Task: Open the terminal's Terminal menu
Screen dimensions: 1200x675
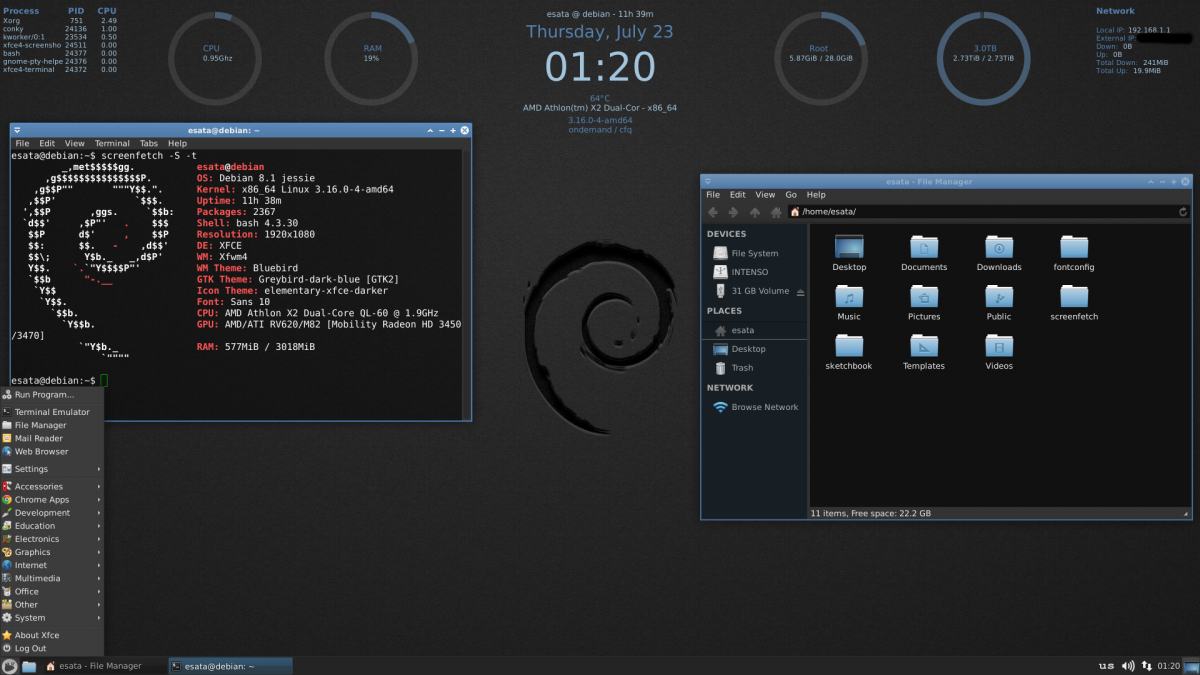Action: (112, 144)
